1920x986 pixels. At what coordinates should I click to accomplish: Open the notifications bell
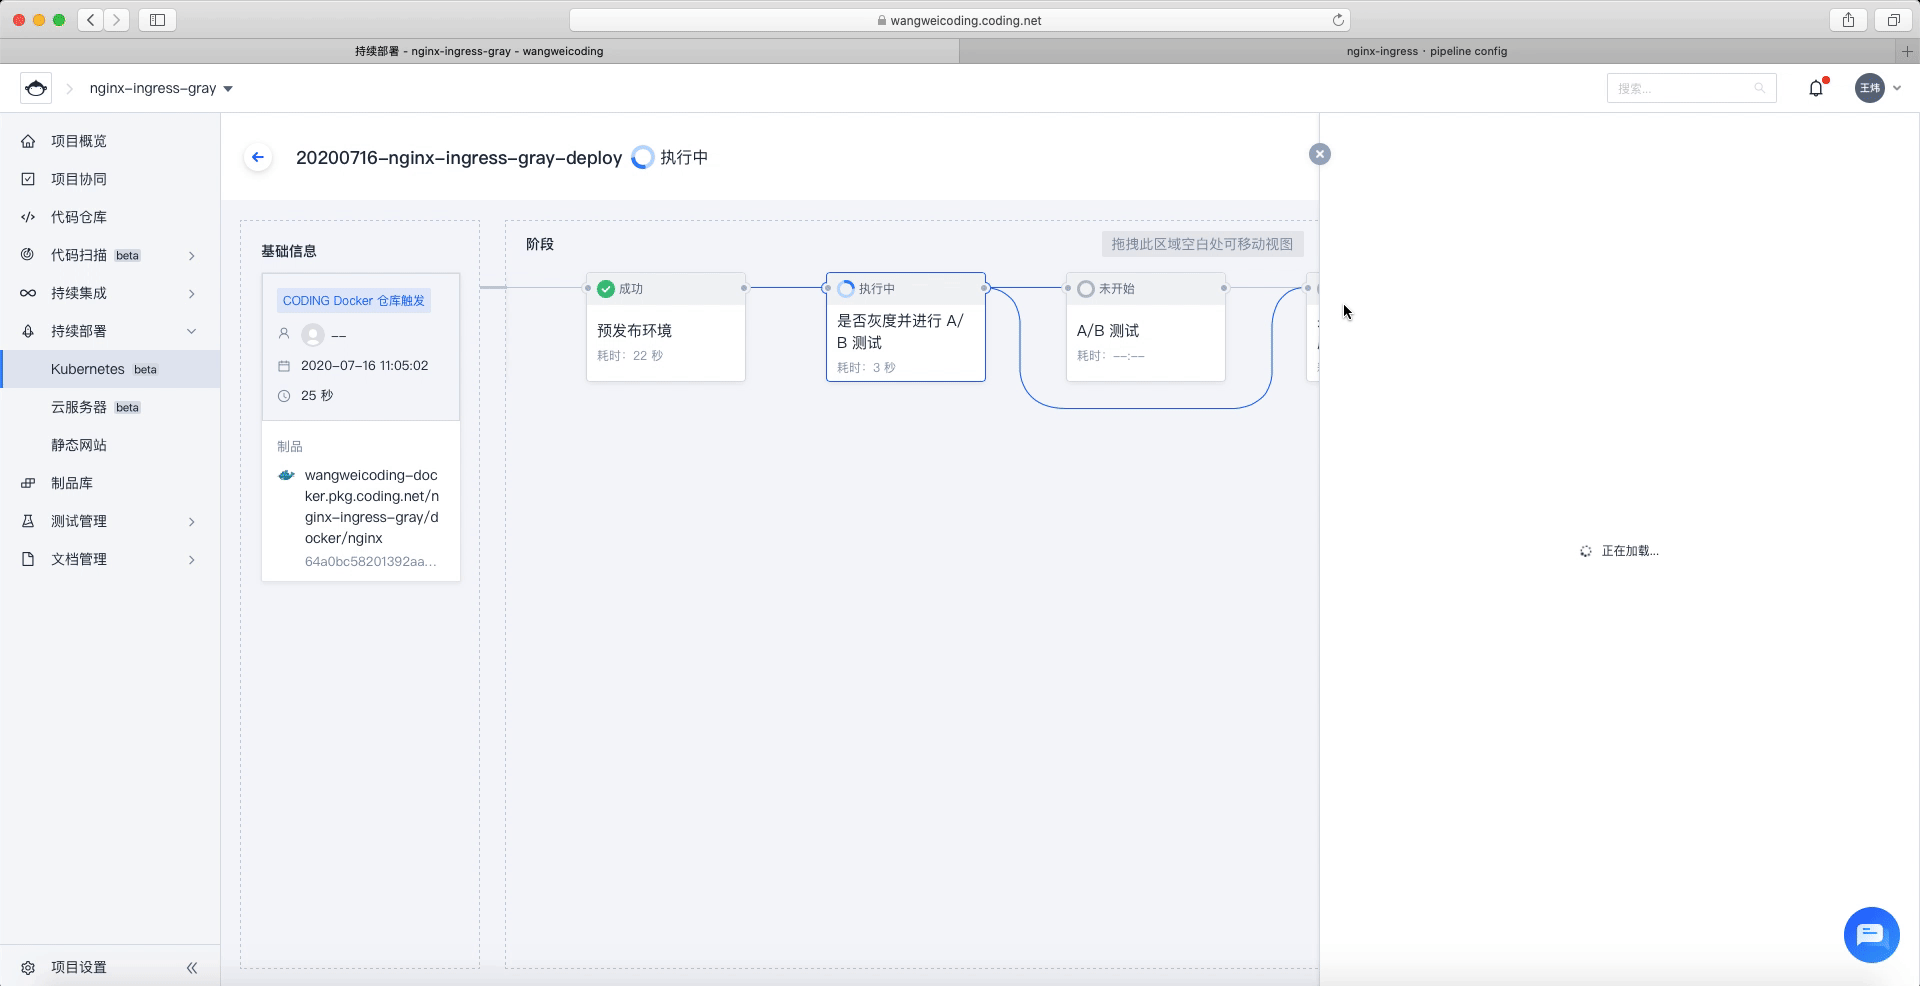1816,88
